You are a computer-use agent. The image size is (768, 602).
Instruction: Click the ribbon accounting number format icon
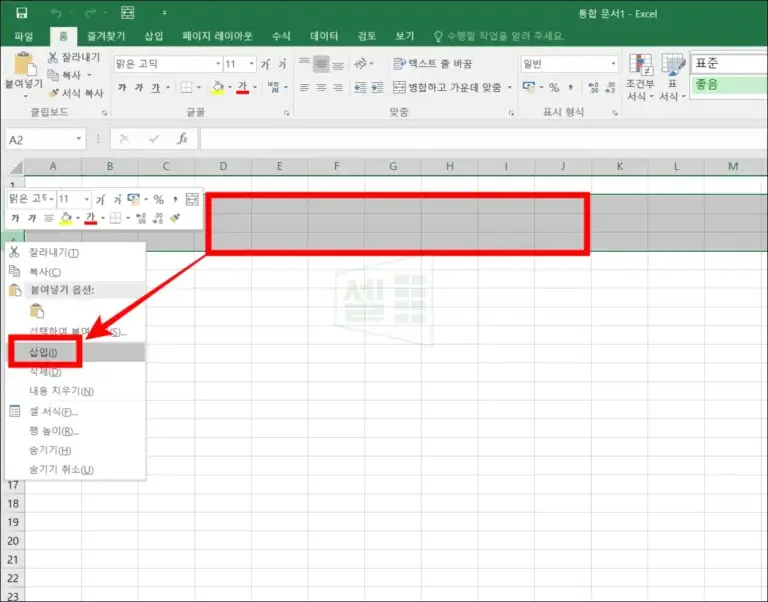click(x=529, y=87)
